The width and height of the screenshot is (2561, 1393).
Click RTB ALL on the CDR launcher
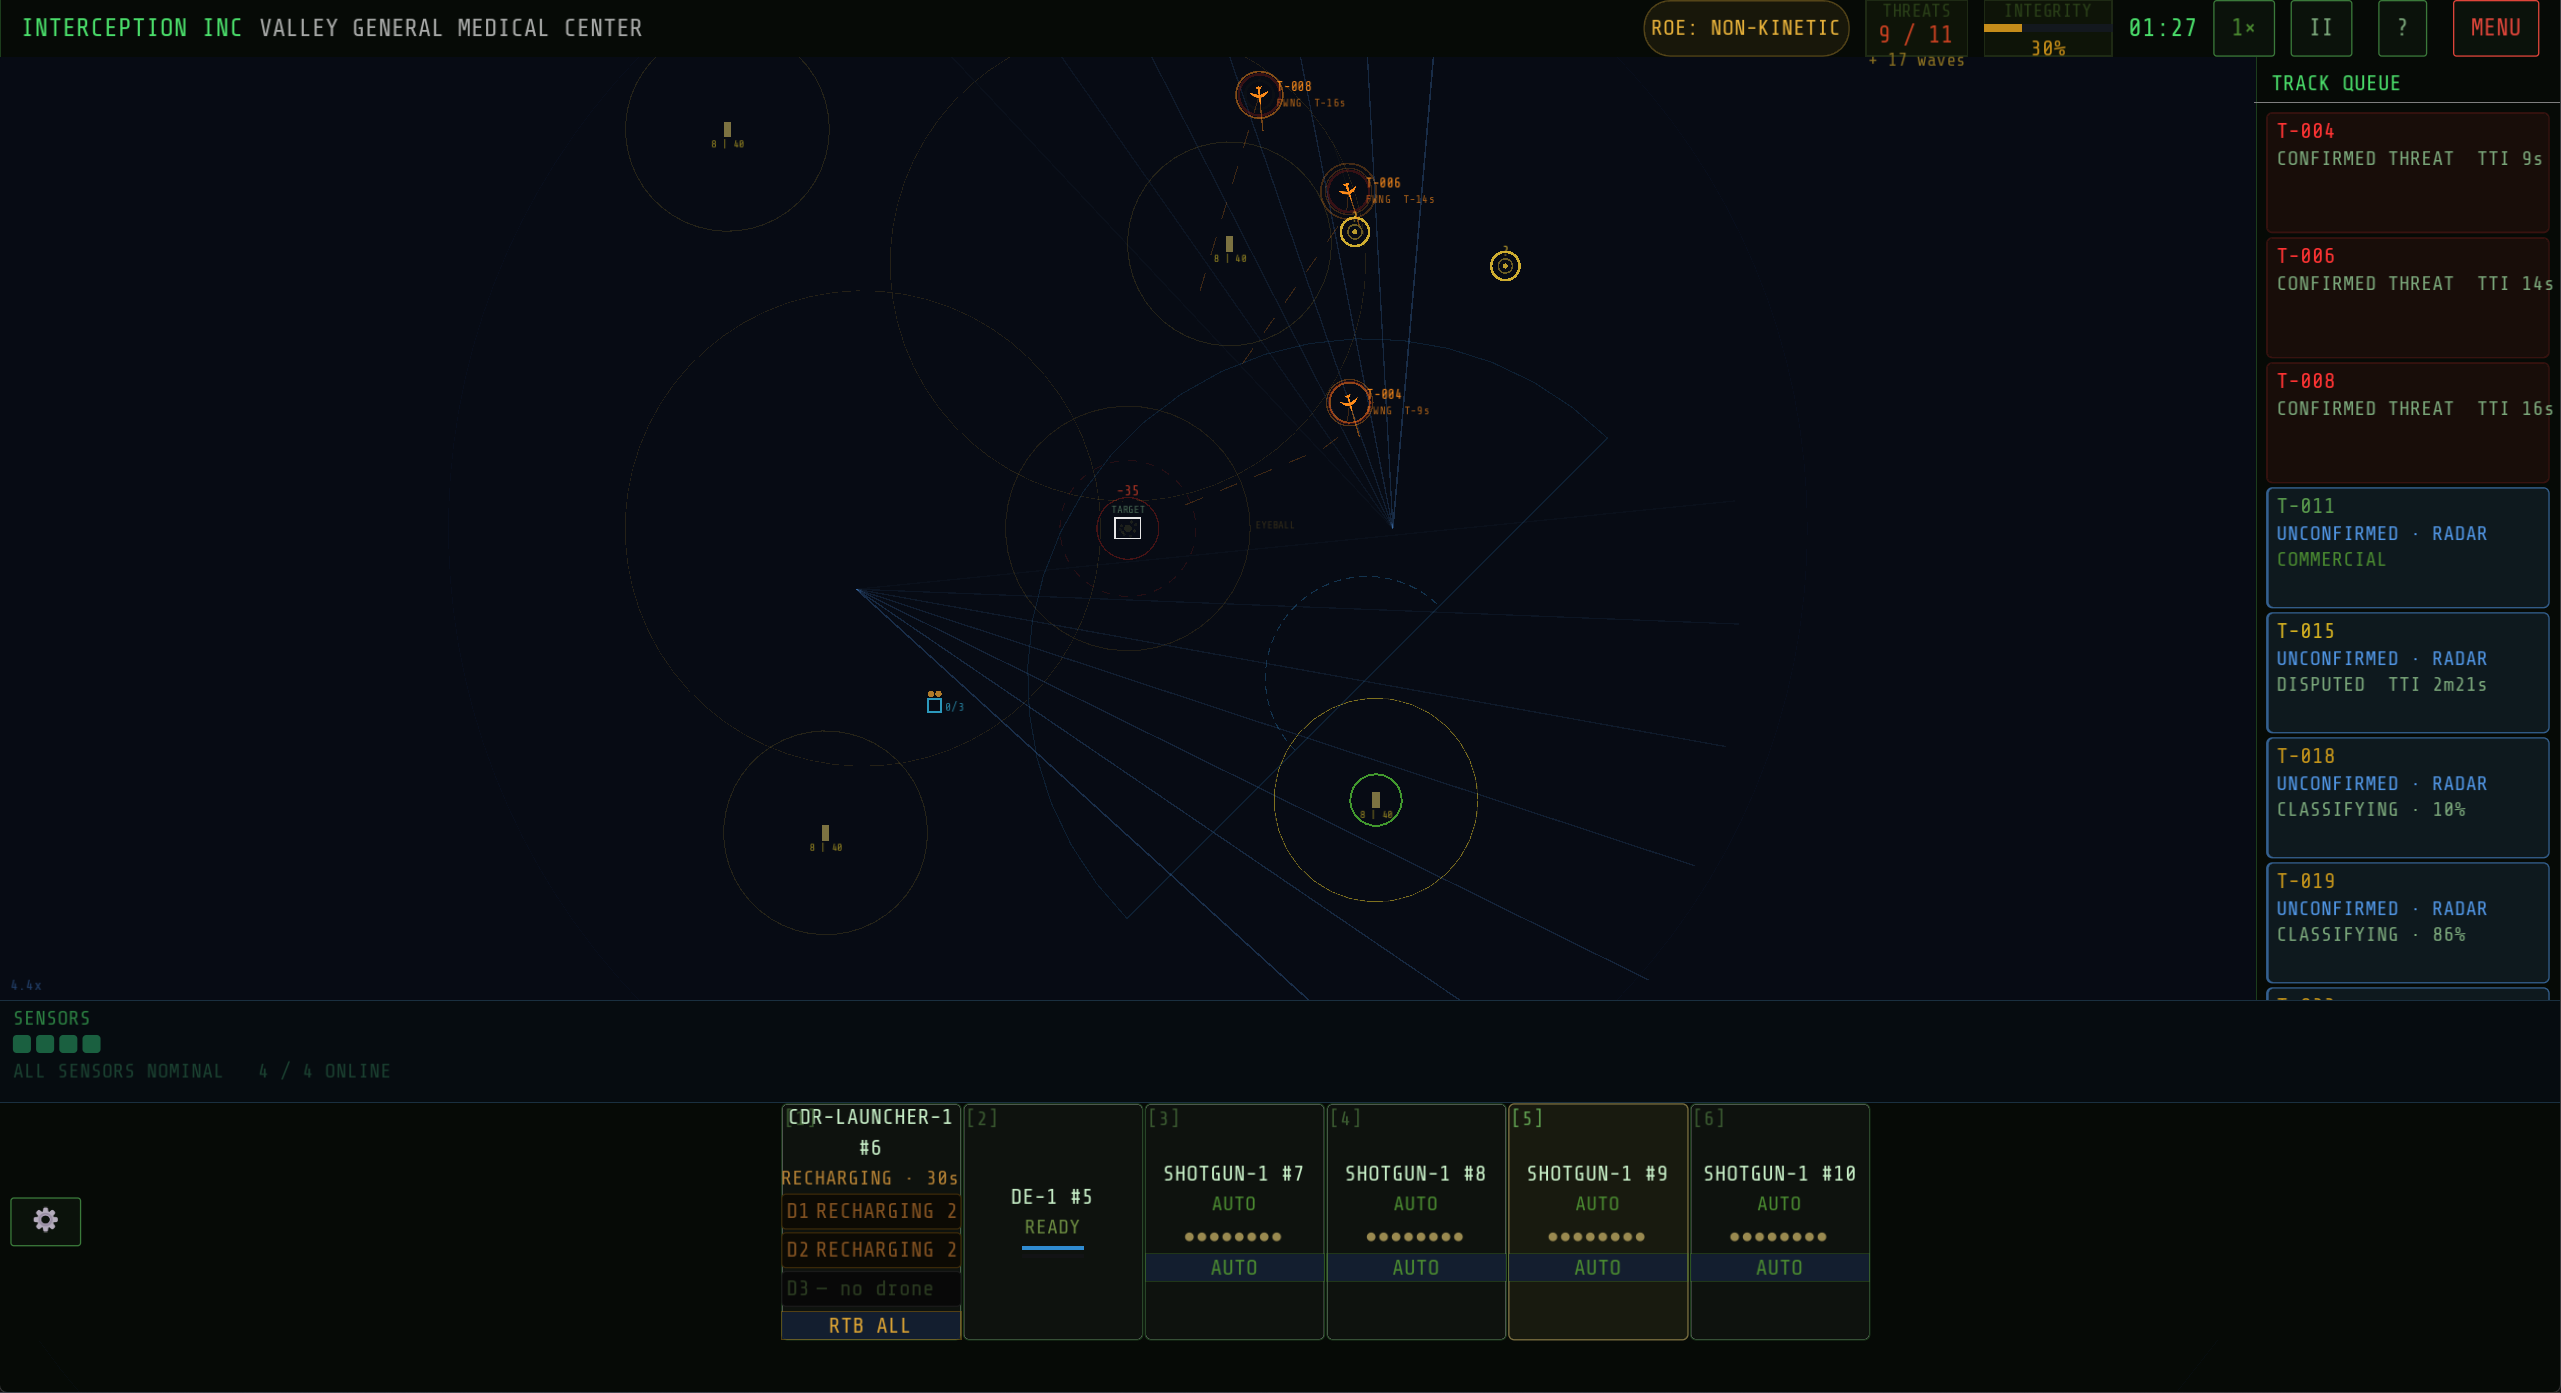click(x=870, y=1325)
